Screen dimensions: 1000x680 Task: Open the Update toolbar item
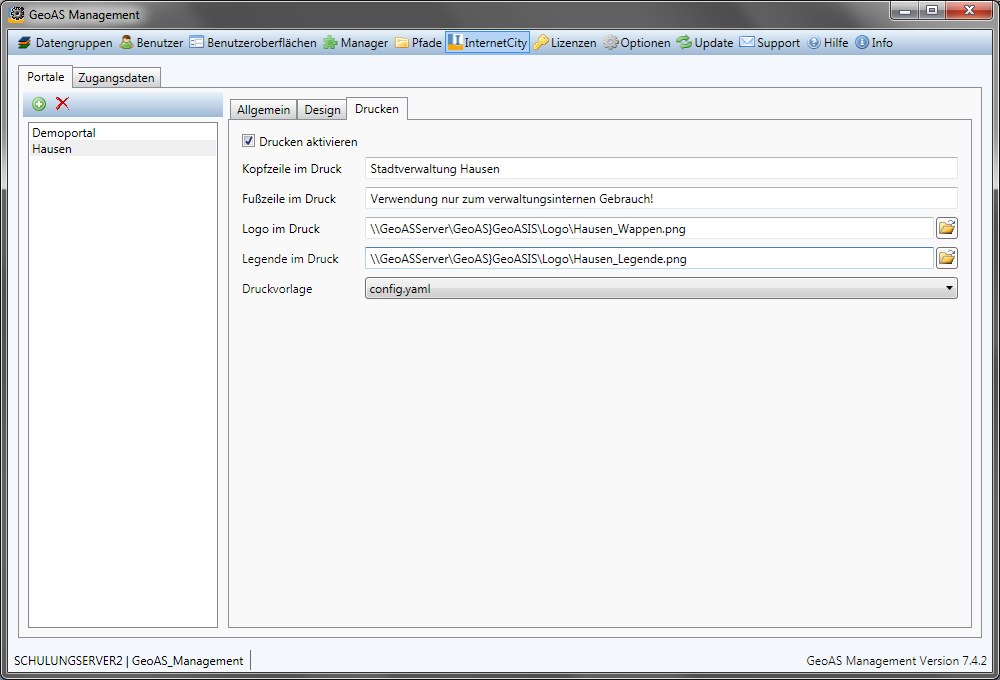pos(705,43)
